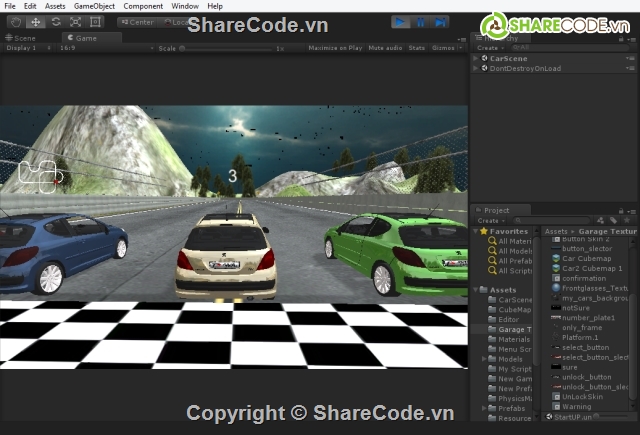The width and height of the screenshot is (640, 435).
Task: Click the Pause button
Action: (420, 22)
